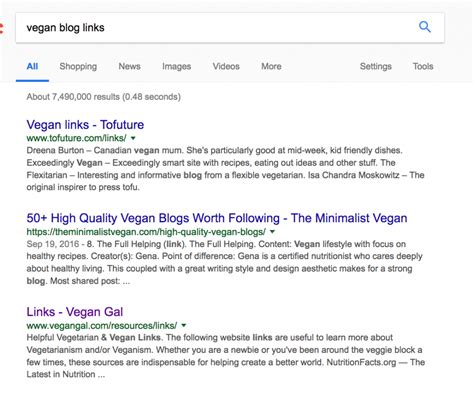This screenshot has width=474, height=394.
Task: Select the Videos tab
Action: pyautogui.click(x=226, y=66)
